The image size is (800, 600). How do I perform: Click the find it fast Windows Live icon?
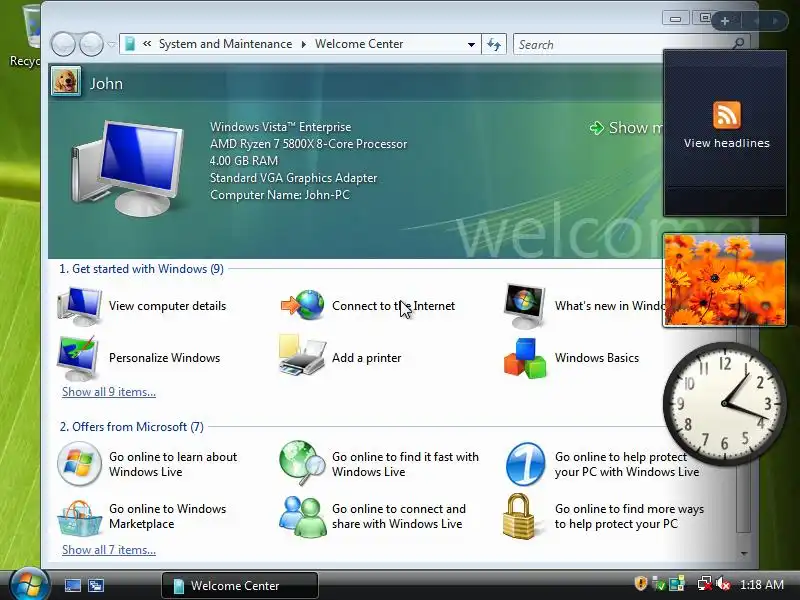tap(302, 463)
